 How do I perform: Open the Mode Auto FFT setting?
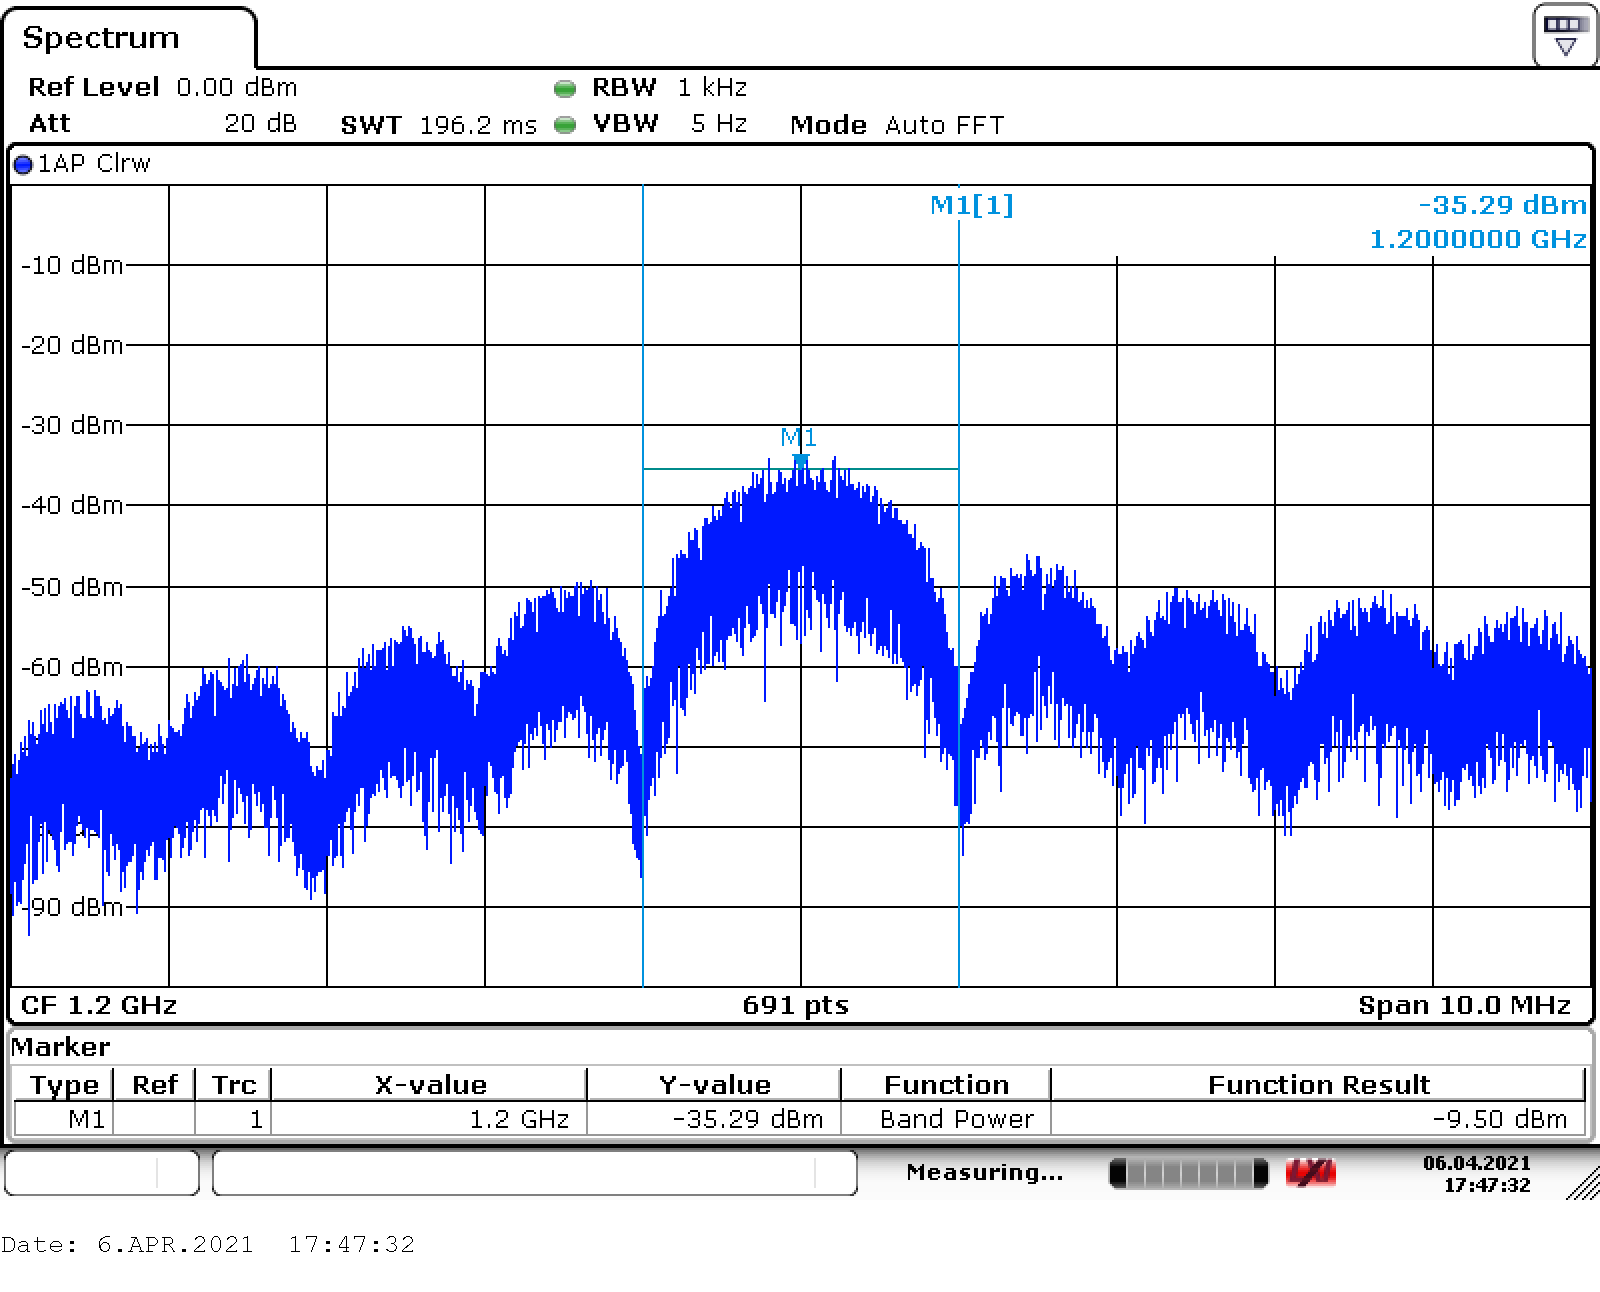click(x=896, y=125)
